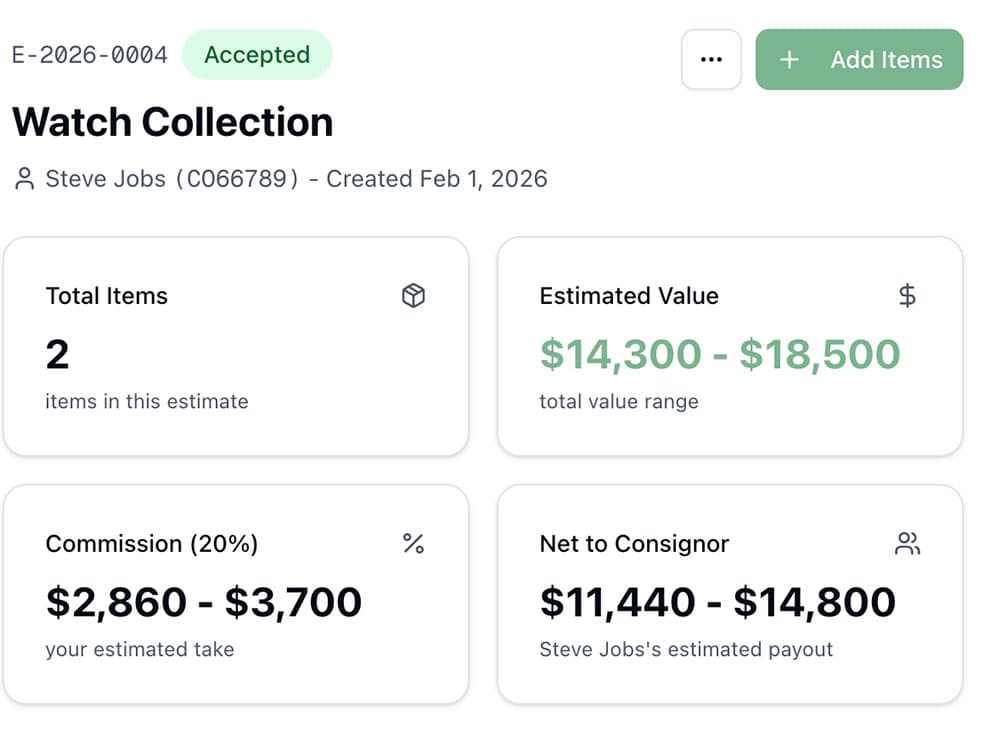
Task: Click the plus icon inside Add Items button
Action: [788, 59]
